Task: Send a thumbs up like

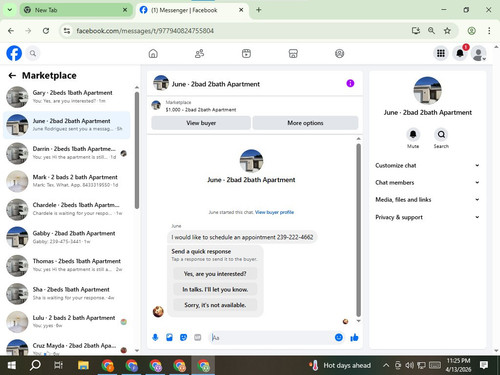Action: [354, 338]
